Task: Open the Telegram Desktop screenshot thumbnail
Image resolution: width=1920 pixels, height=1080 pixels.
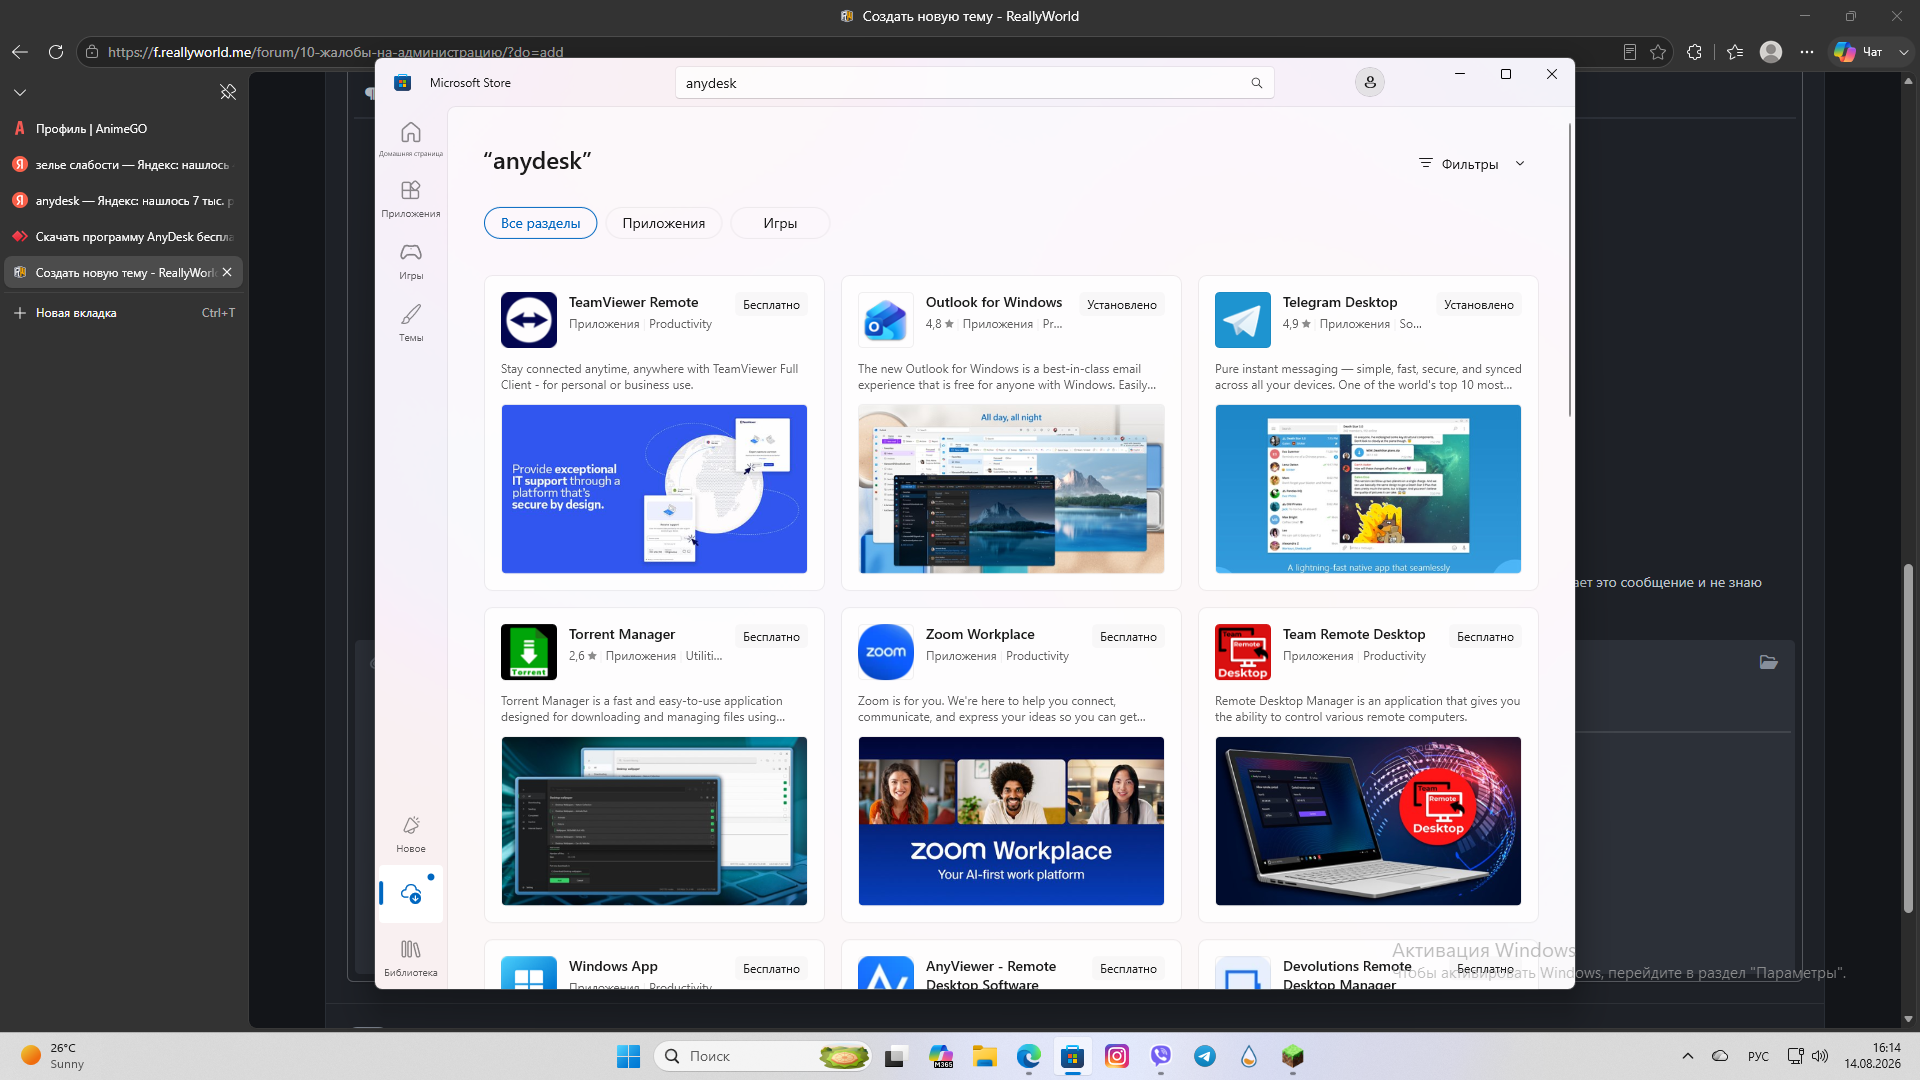Action: point(1368,489)
